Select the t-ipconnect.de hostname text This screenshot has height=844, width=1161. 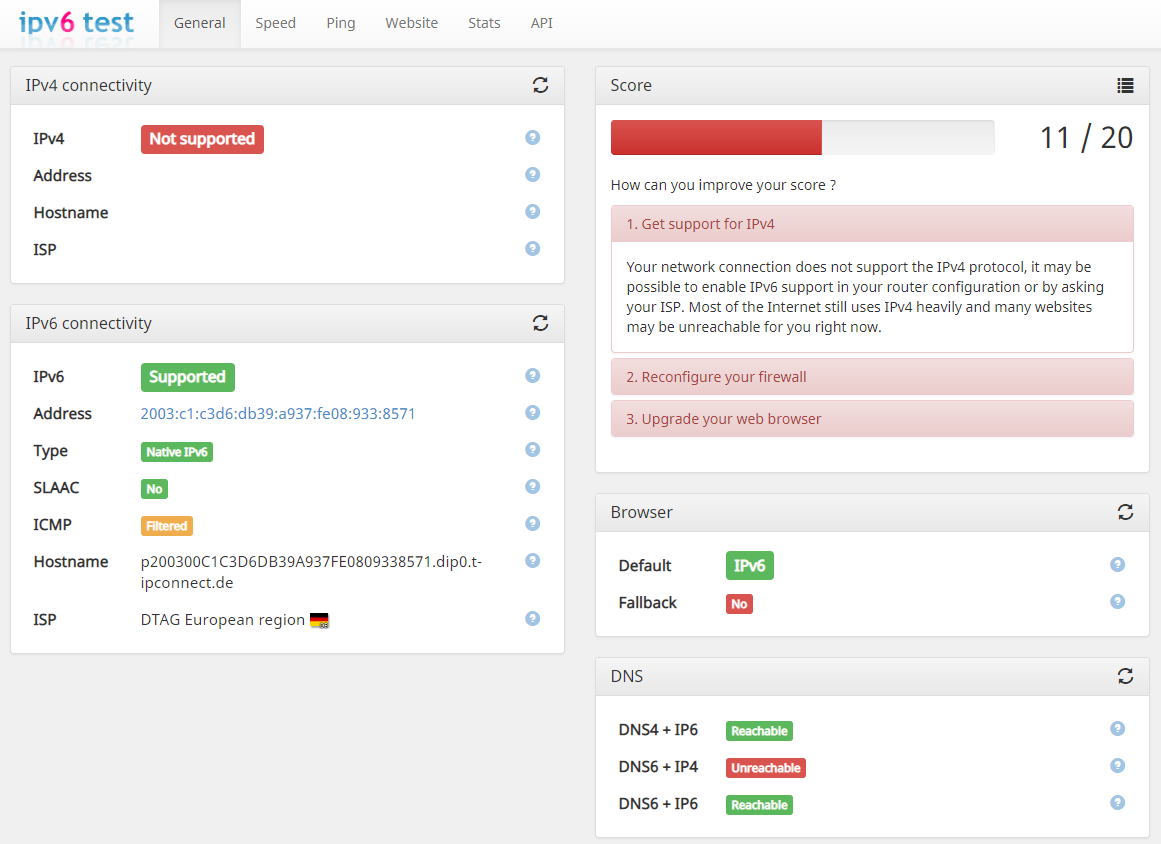(311, 572)
